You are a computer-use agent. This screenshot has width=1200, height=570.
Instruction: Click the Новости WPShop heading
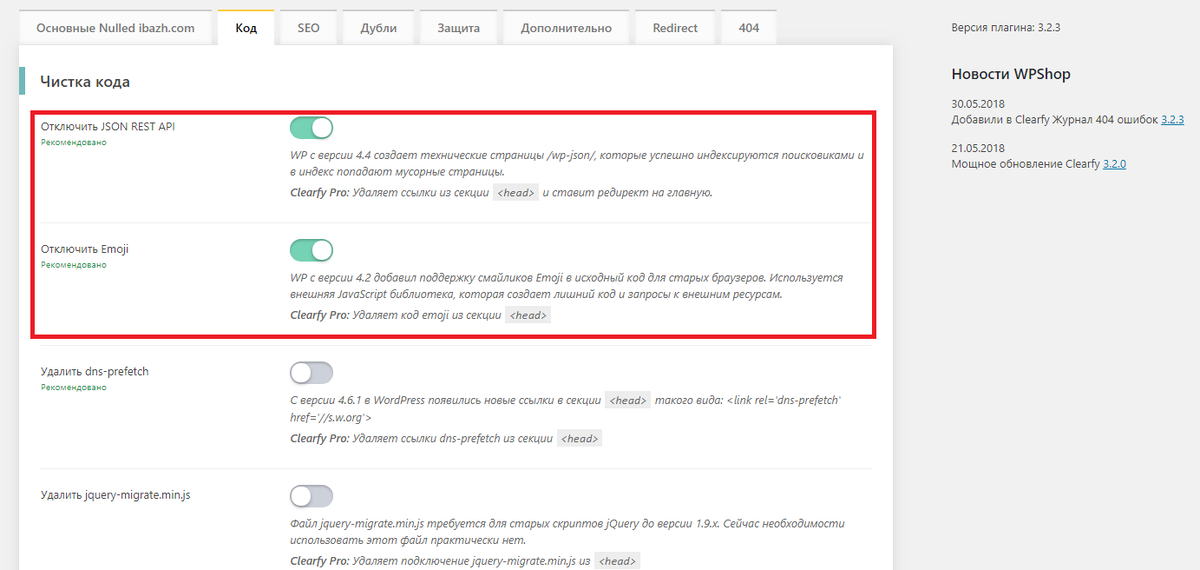1011,74
